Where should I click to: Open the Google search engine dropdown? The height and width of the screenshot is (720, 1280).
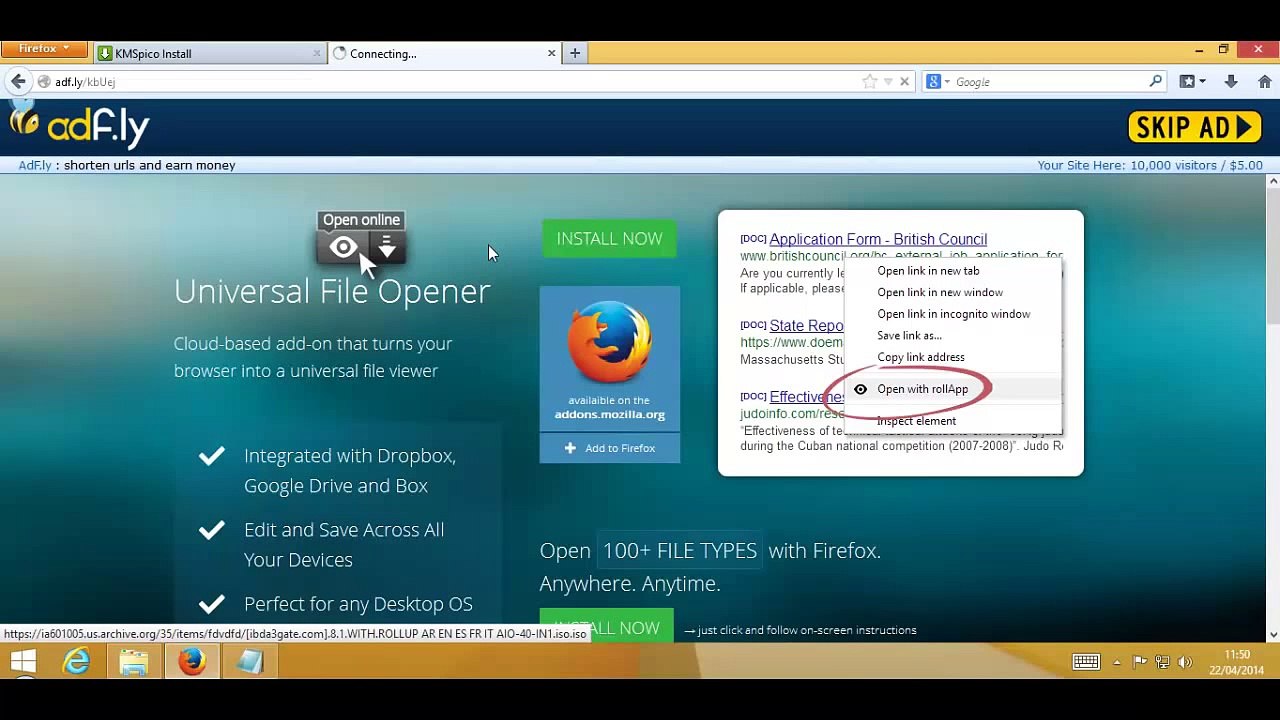click(x=937, y=82)
